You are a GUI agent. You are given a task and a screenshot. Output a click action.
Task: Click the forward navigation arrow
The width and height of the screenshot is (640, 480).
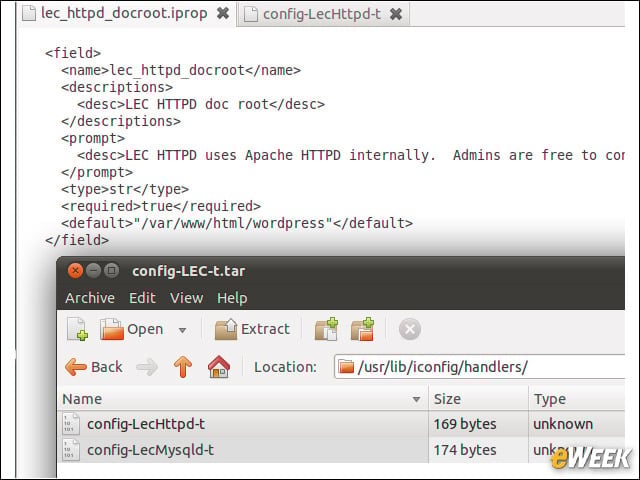coord(147,367)
